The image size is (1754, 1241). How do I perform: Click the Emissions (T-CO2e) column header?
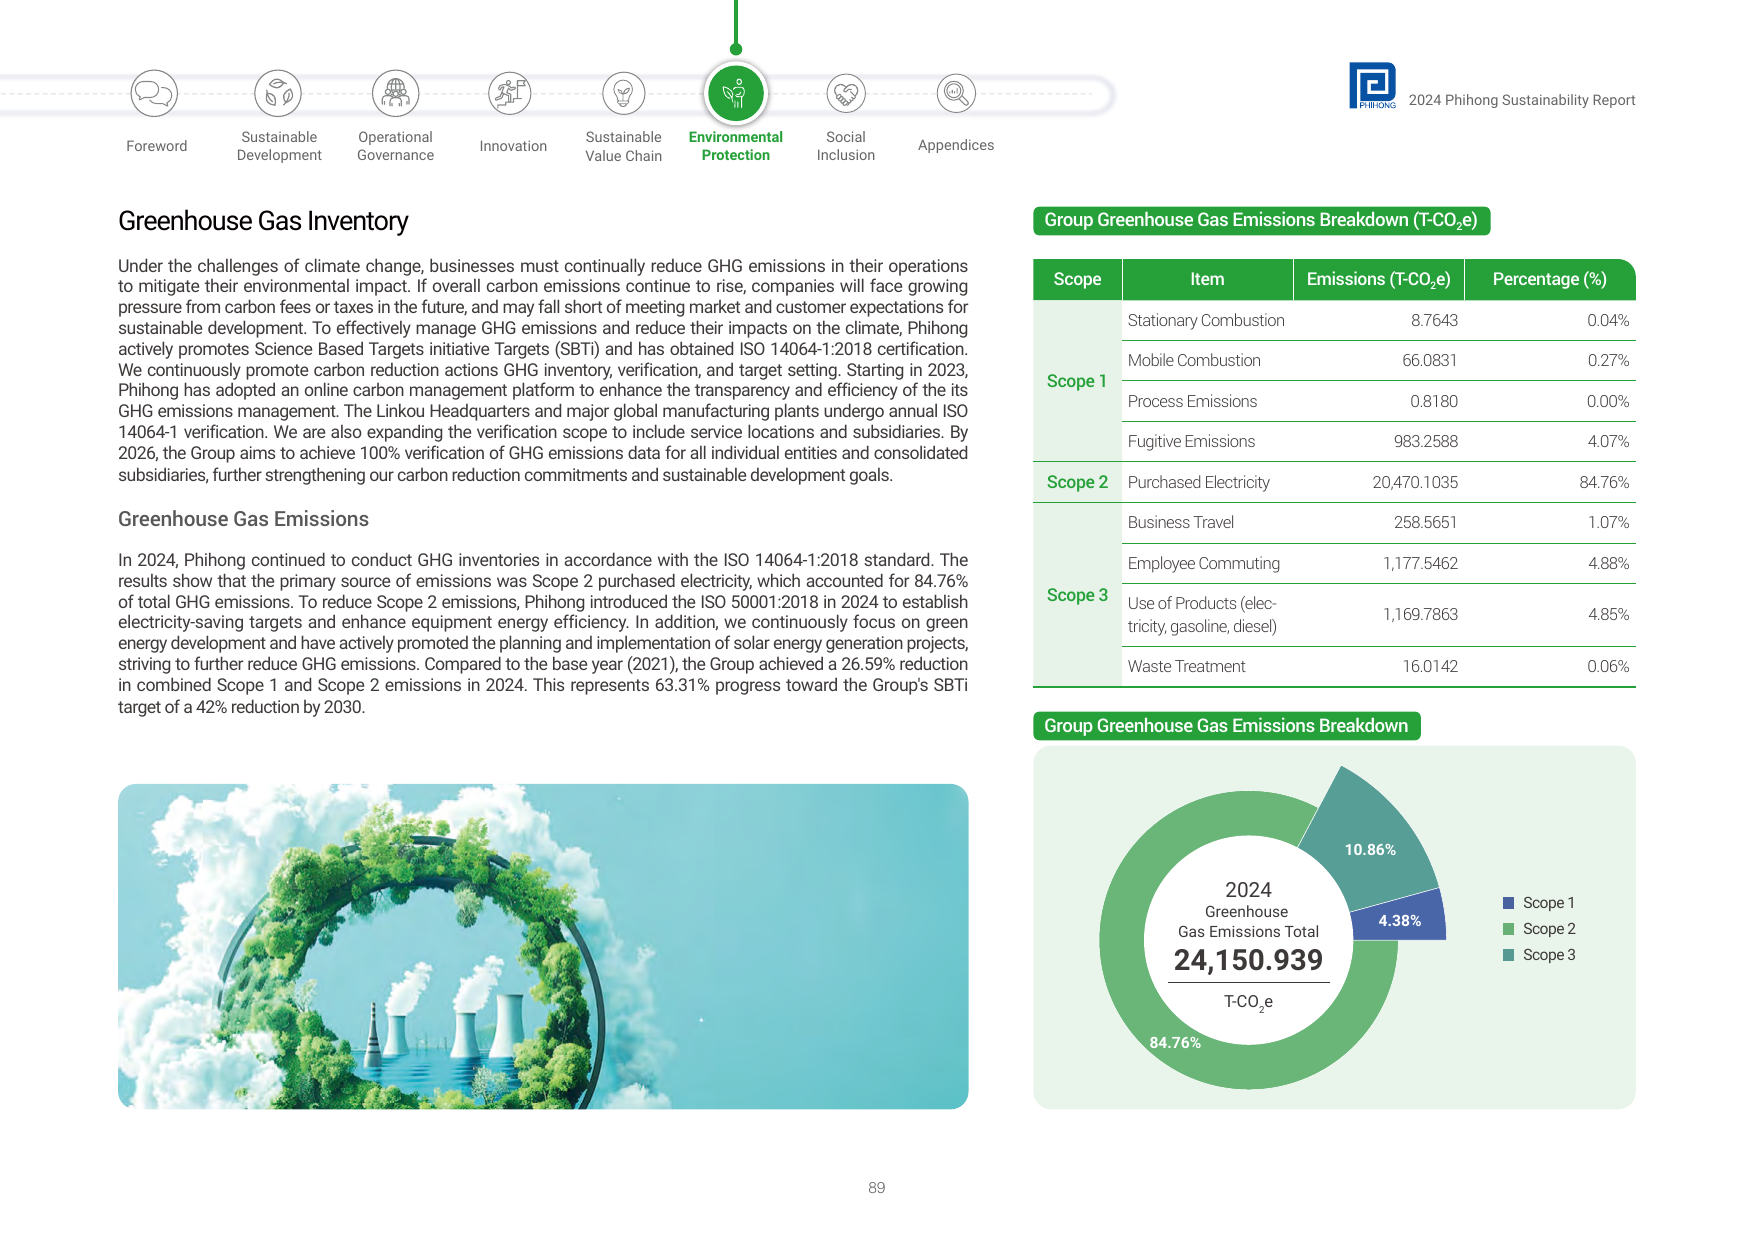(x=1379, y=279)
